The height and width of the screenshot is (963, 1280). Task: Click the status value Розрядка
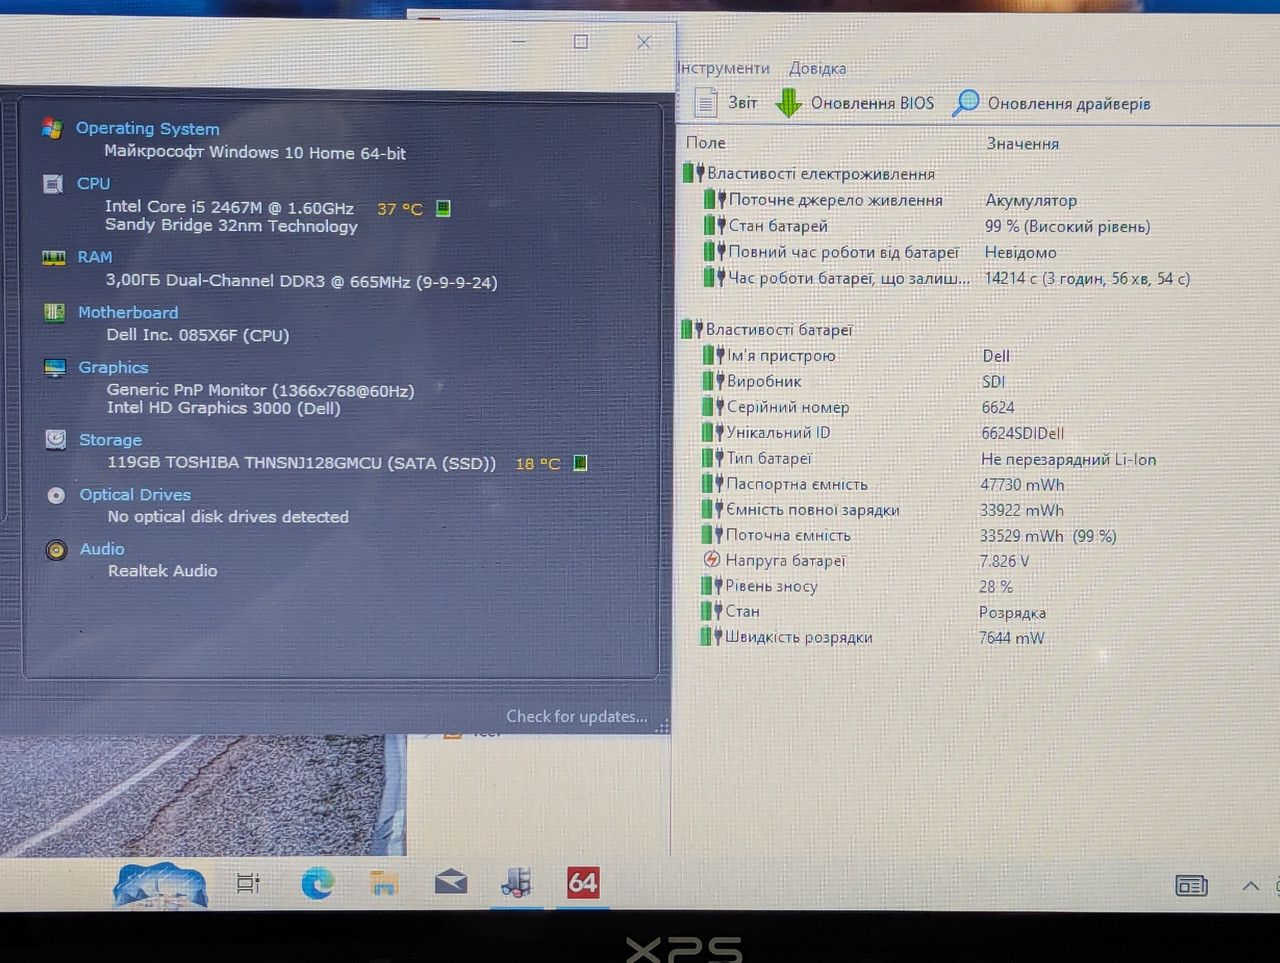click(1012, 612)
